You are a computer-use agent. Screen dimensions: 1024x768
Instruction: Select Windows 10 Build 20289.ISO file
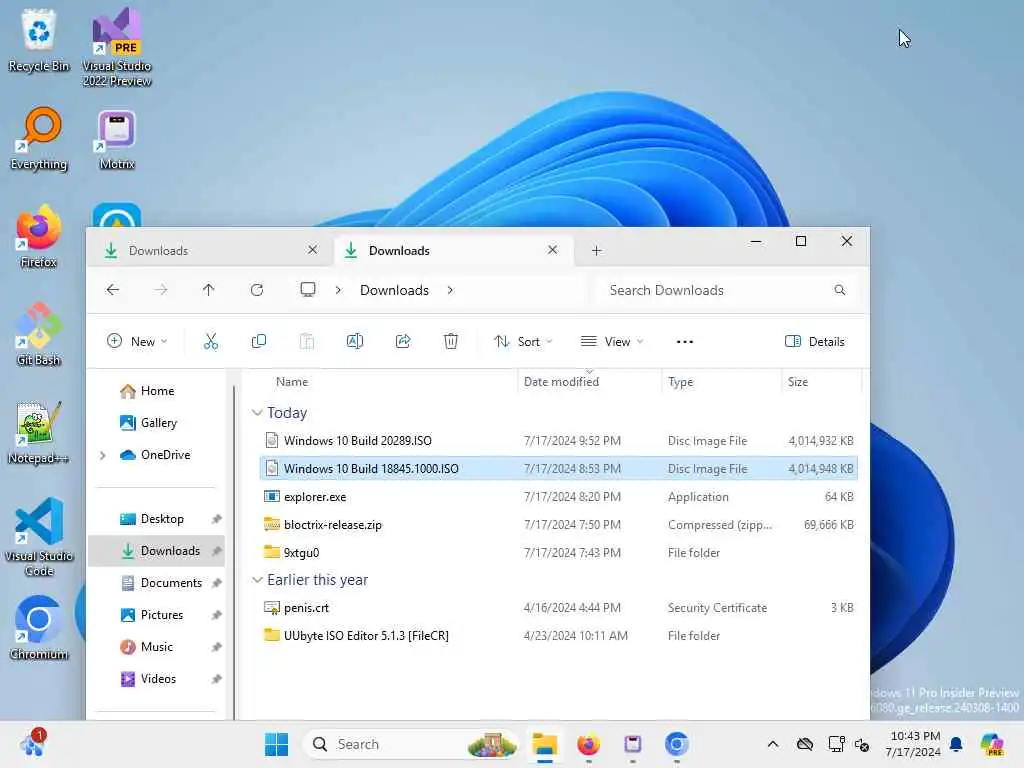pos(558,441)
